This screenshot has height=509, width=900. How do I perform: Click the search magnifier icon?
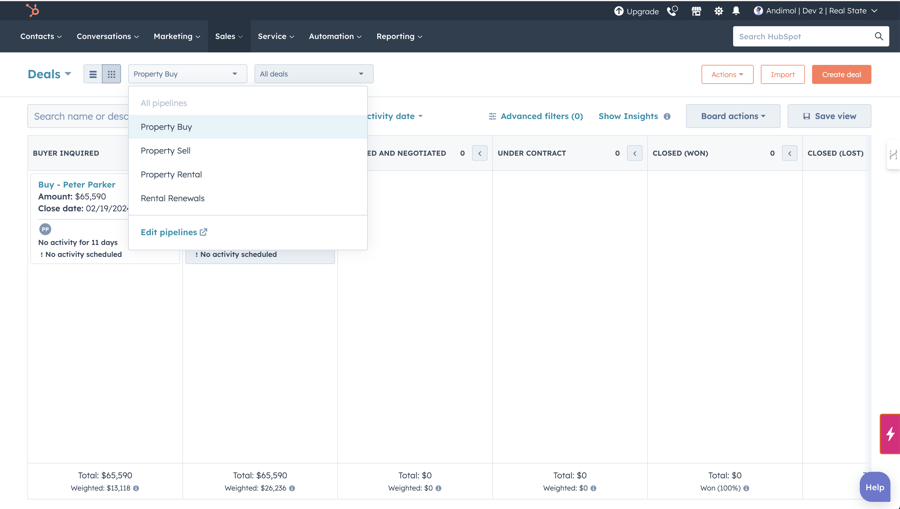[x=879, y=36]
